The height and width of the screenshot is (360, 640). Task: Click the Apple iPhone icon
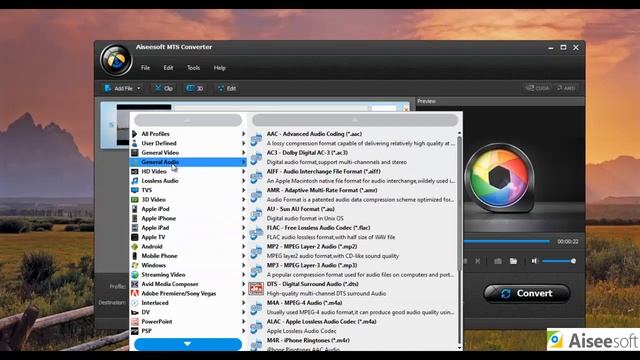pos(135,218)
